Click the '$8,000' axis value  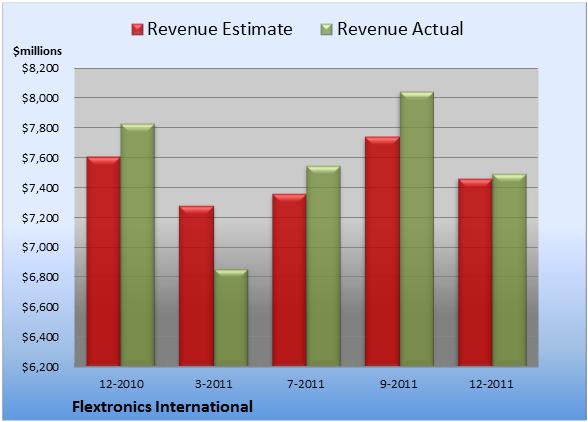point(40,98)
